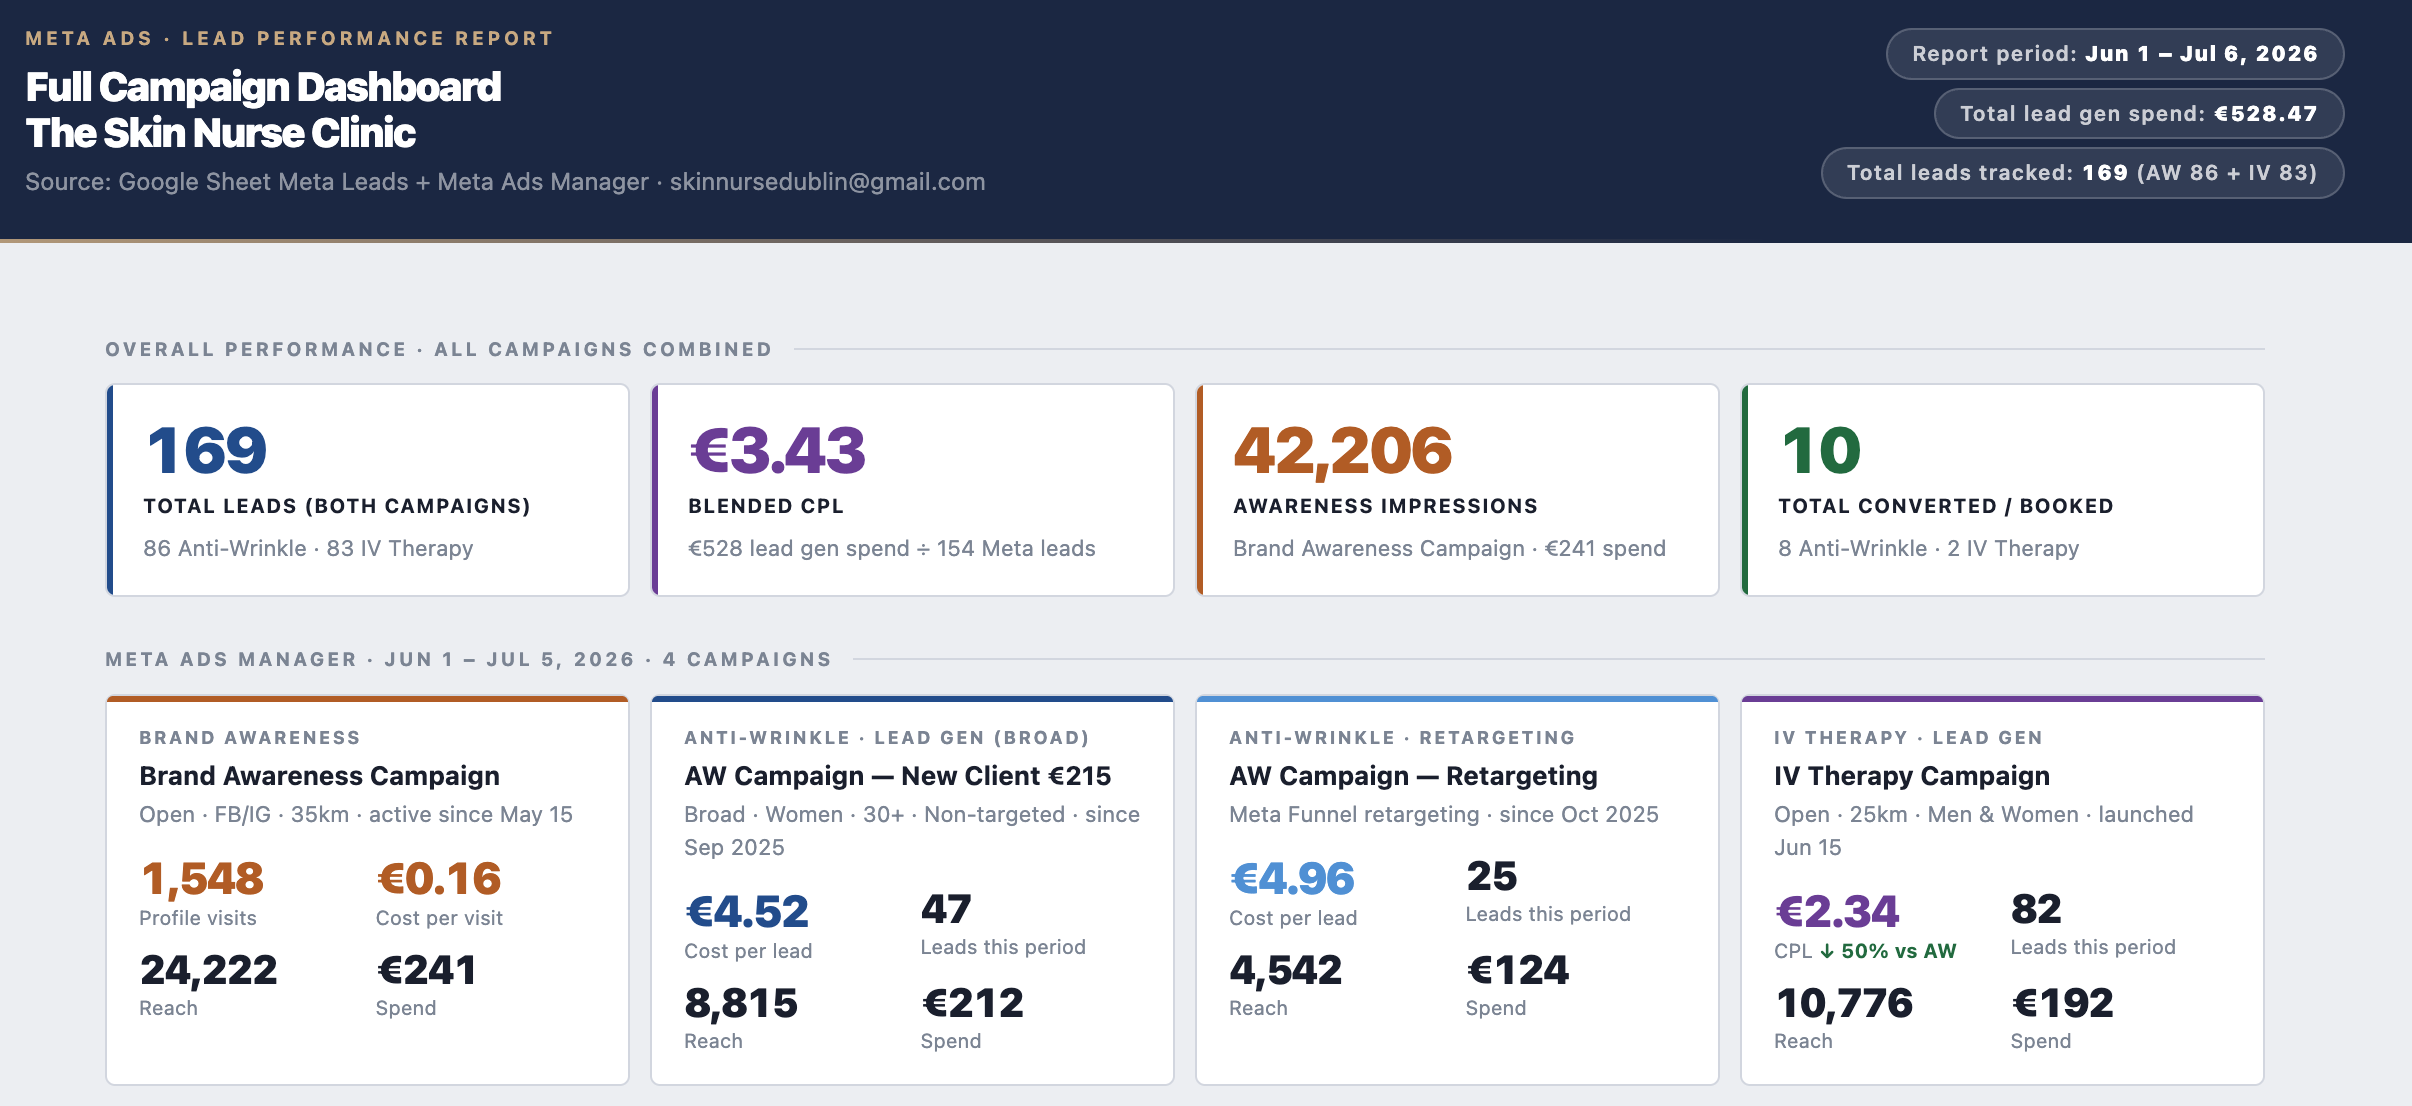This screenshot has height=1106, width=2412.
Task: Open 'AW Campaign — Retargeting' title
Action: (x=1413, y=776)
